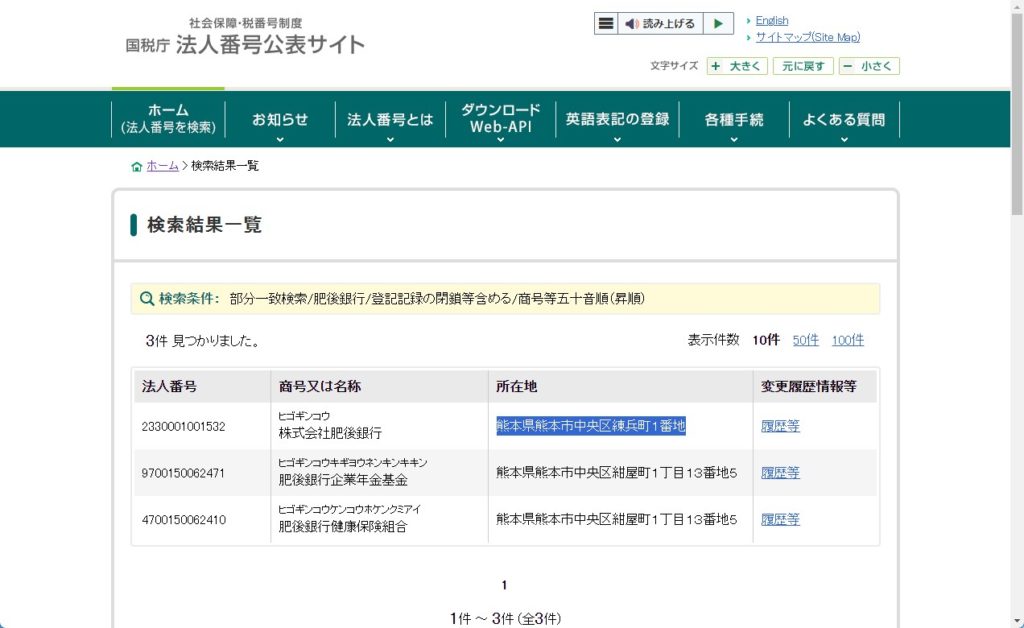The image size is (1024, 628).
Task: Click the hamburger menu icon beside 読み上げる
Action: 606,24
